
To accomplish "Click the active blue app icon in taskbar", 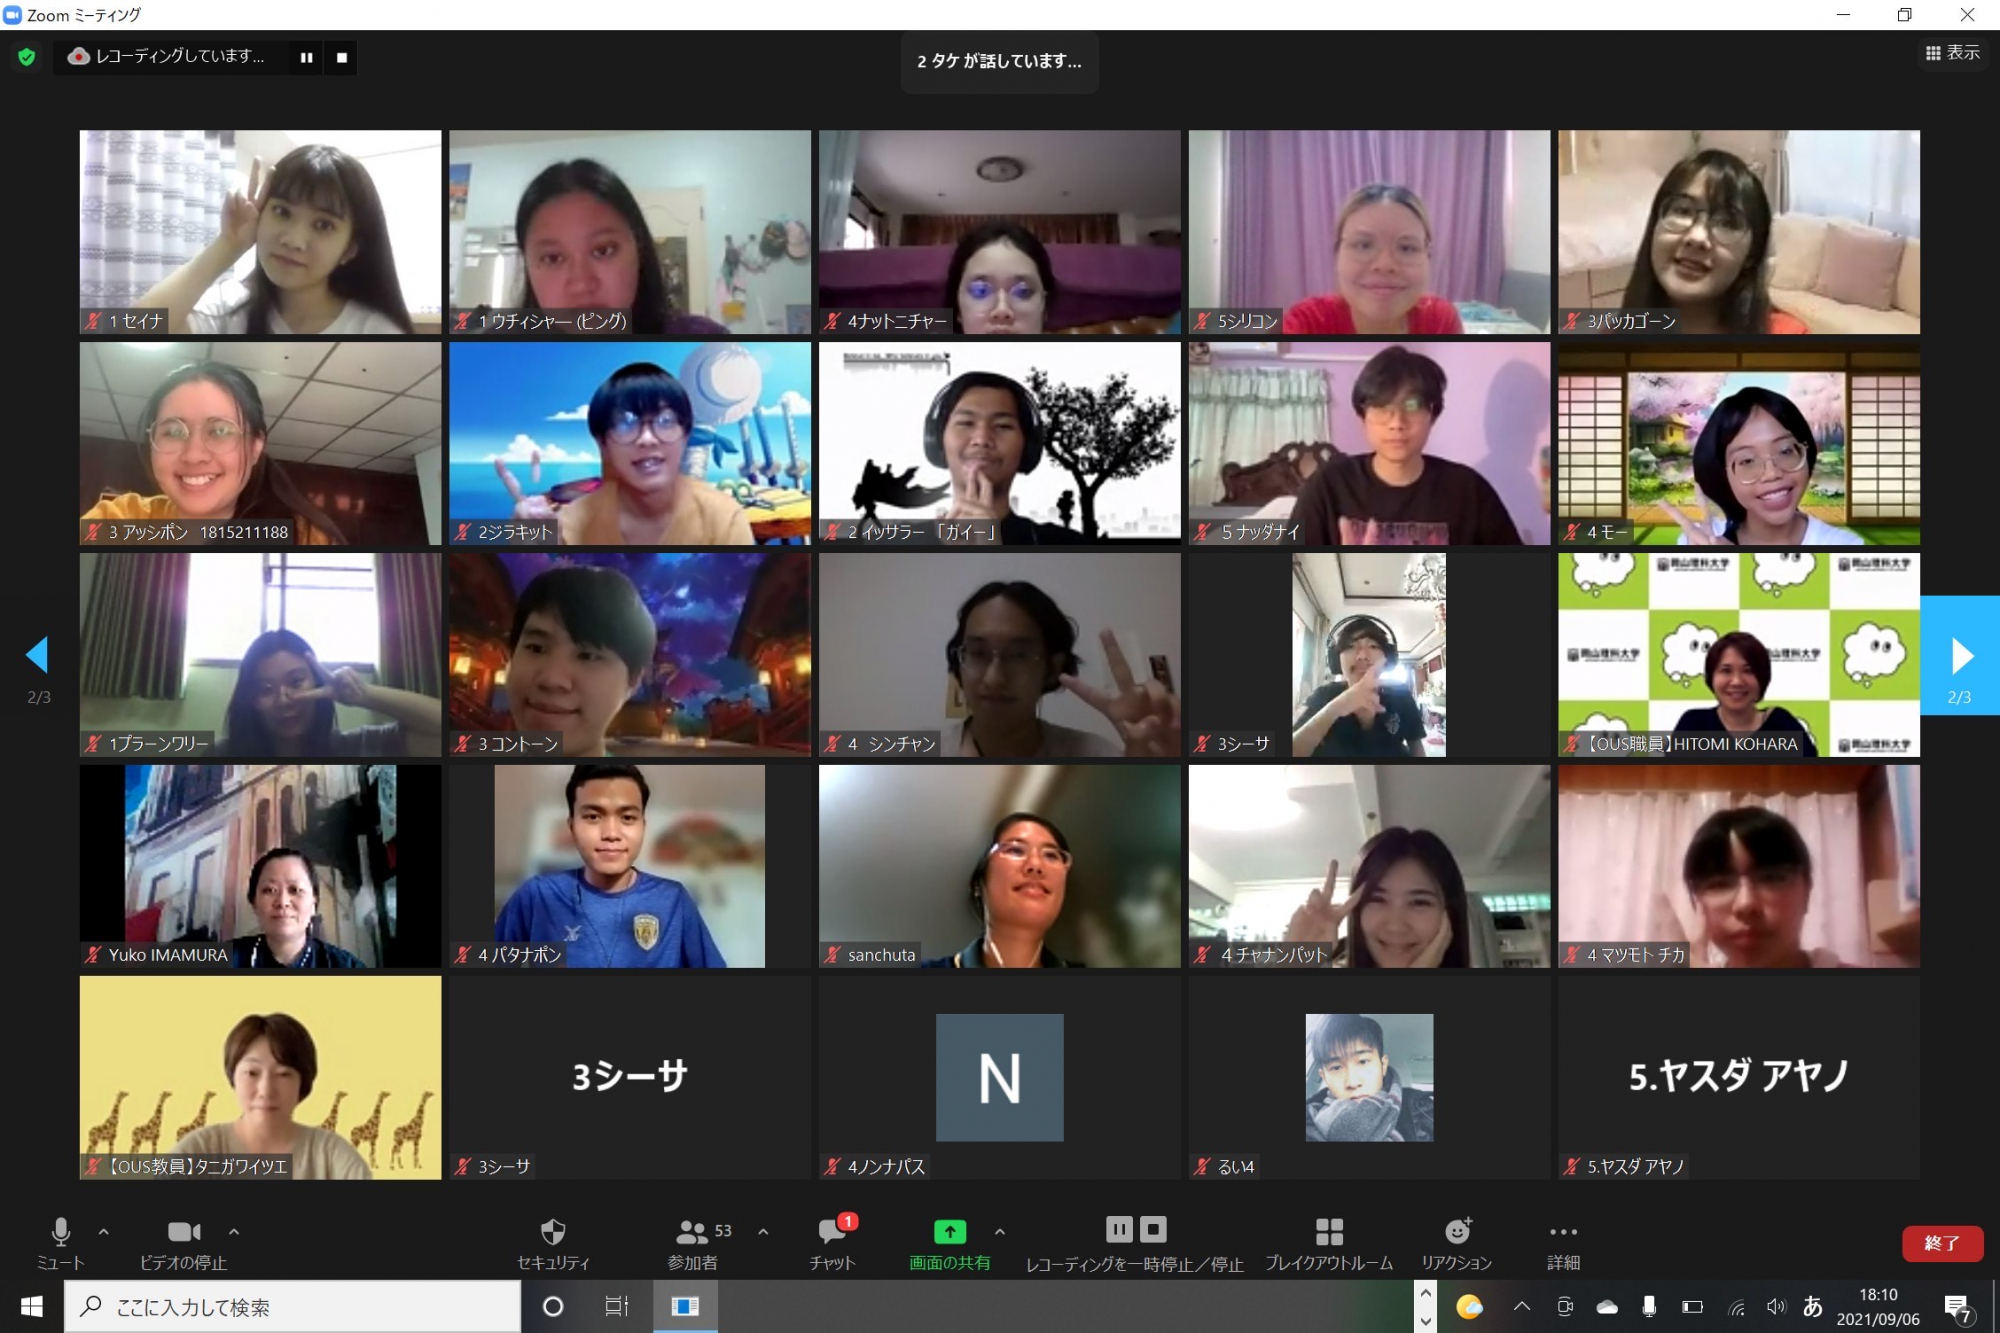I will coord(685,1307).
